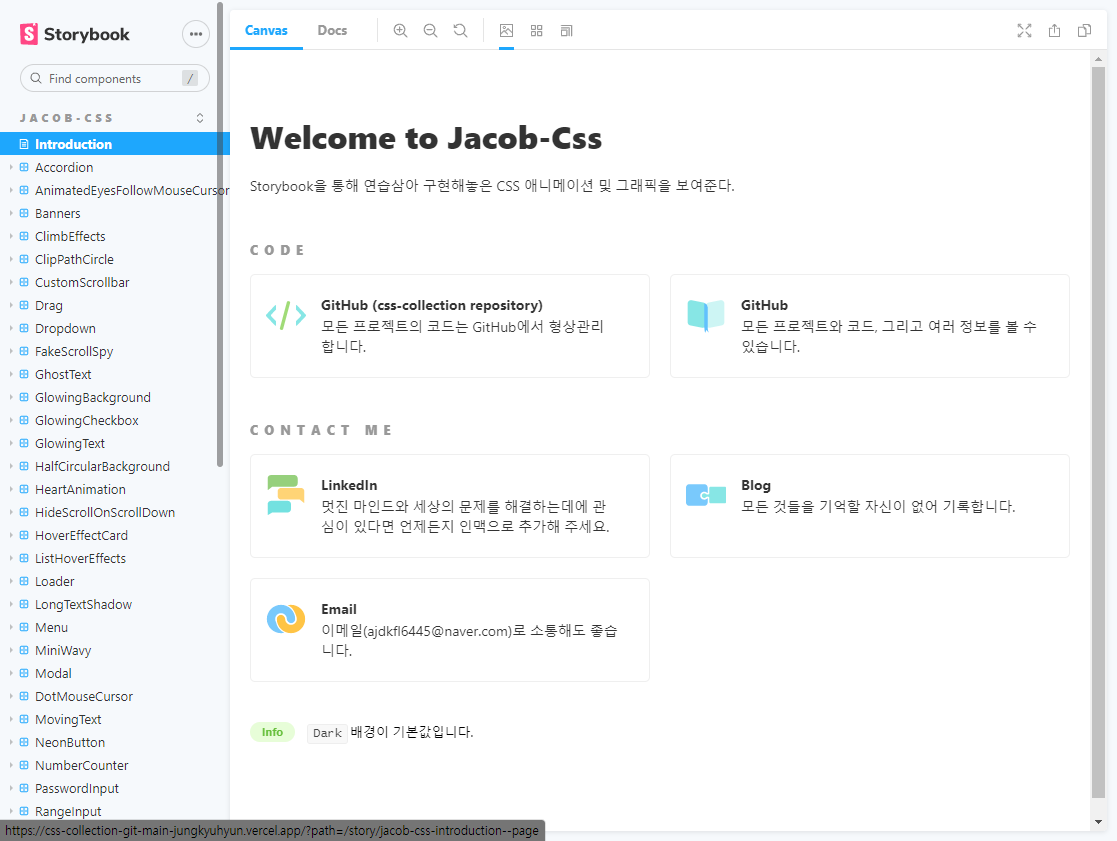Click the plugin Blog icon
The image size is (1117, 841).
click(x=706, y=494)
